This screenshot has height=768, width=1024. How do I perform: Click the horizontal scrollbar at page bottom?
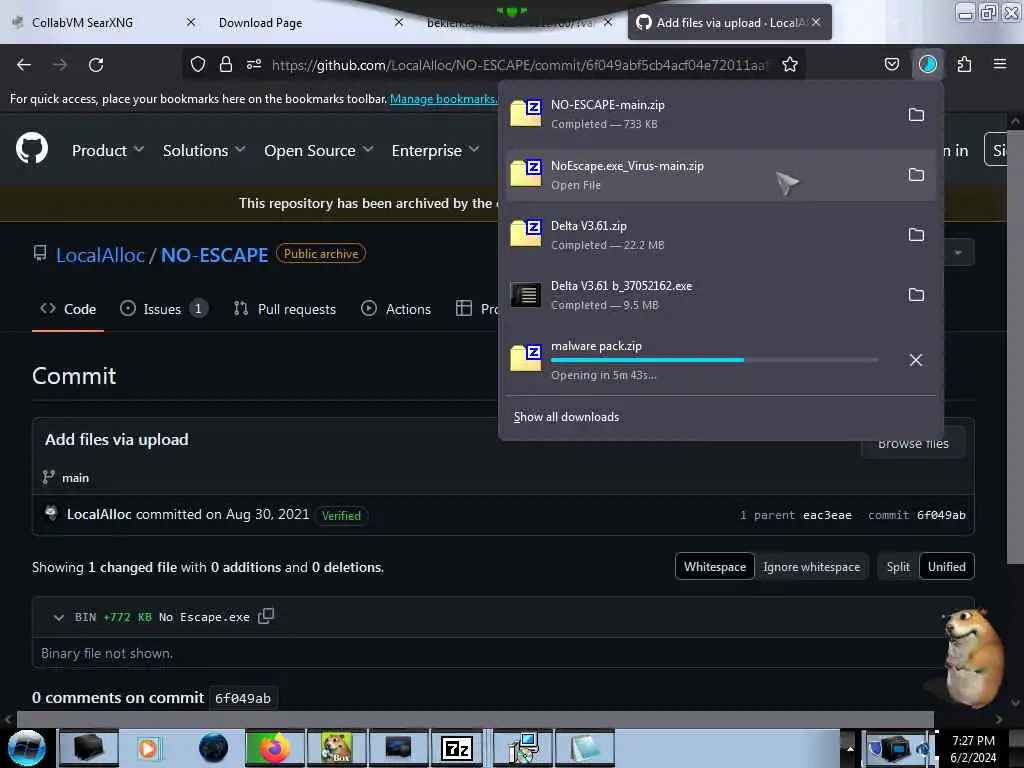[475, 719]
